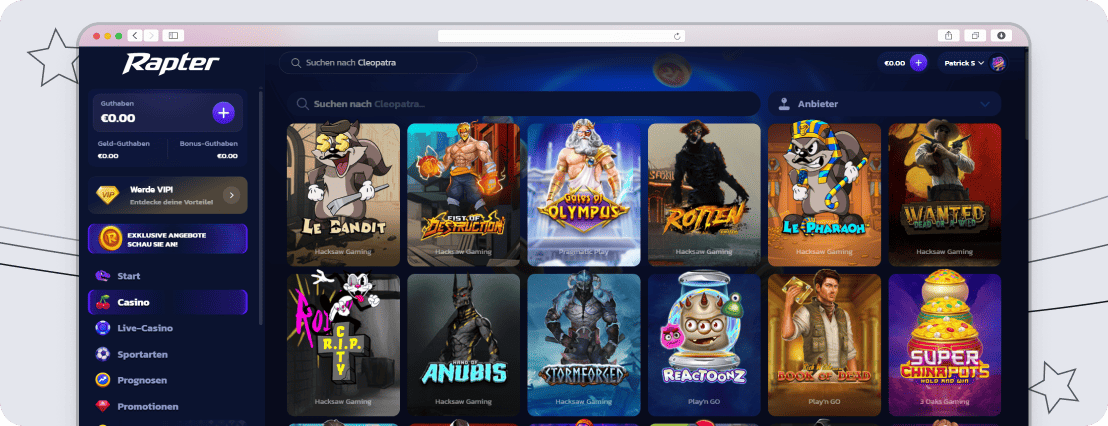Screen dimensions: 1108x426
Task: Go back with browser back arrow
Action: click(136, 35)
